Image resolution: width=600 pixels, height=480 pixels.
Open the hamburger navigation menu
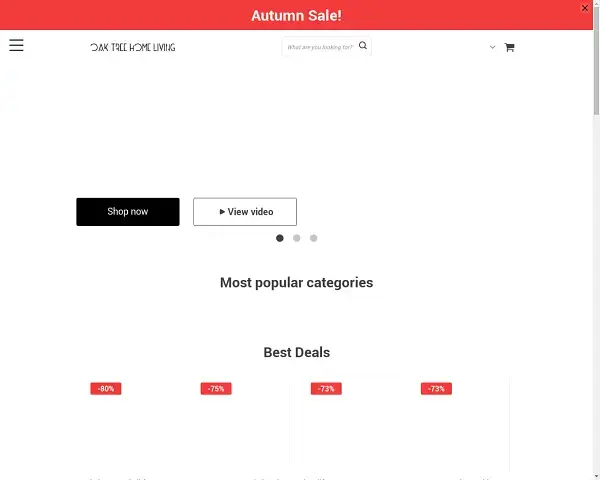click(x=16, y=45)
